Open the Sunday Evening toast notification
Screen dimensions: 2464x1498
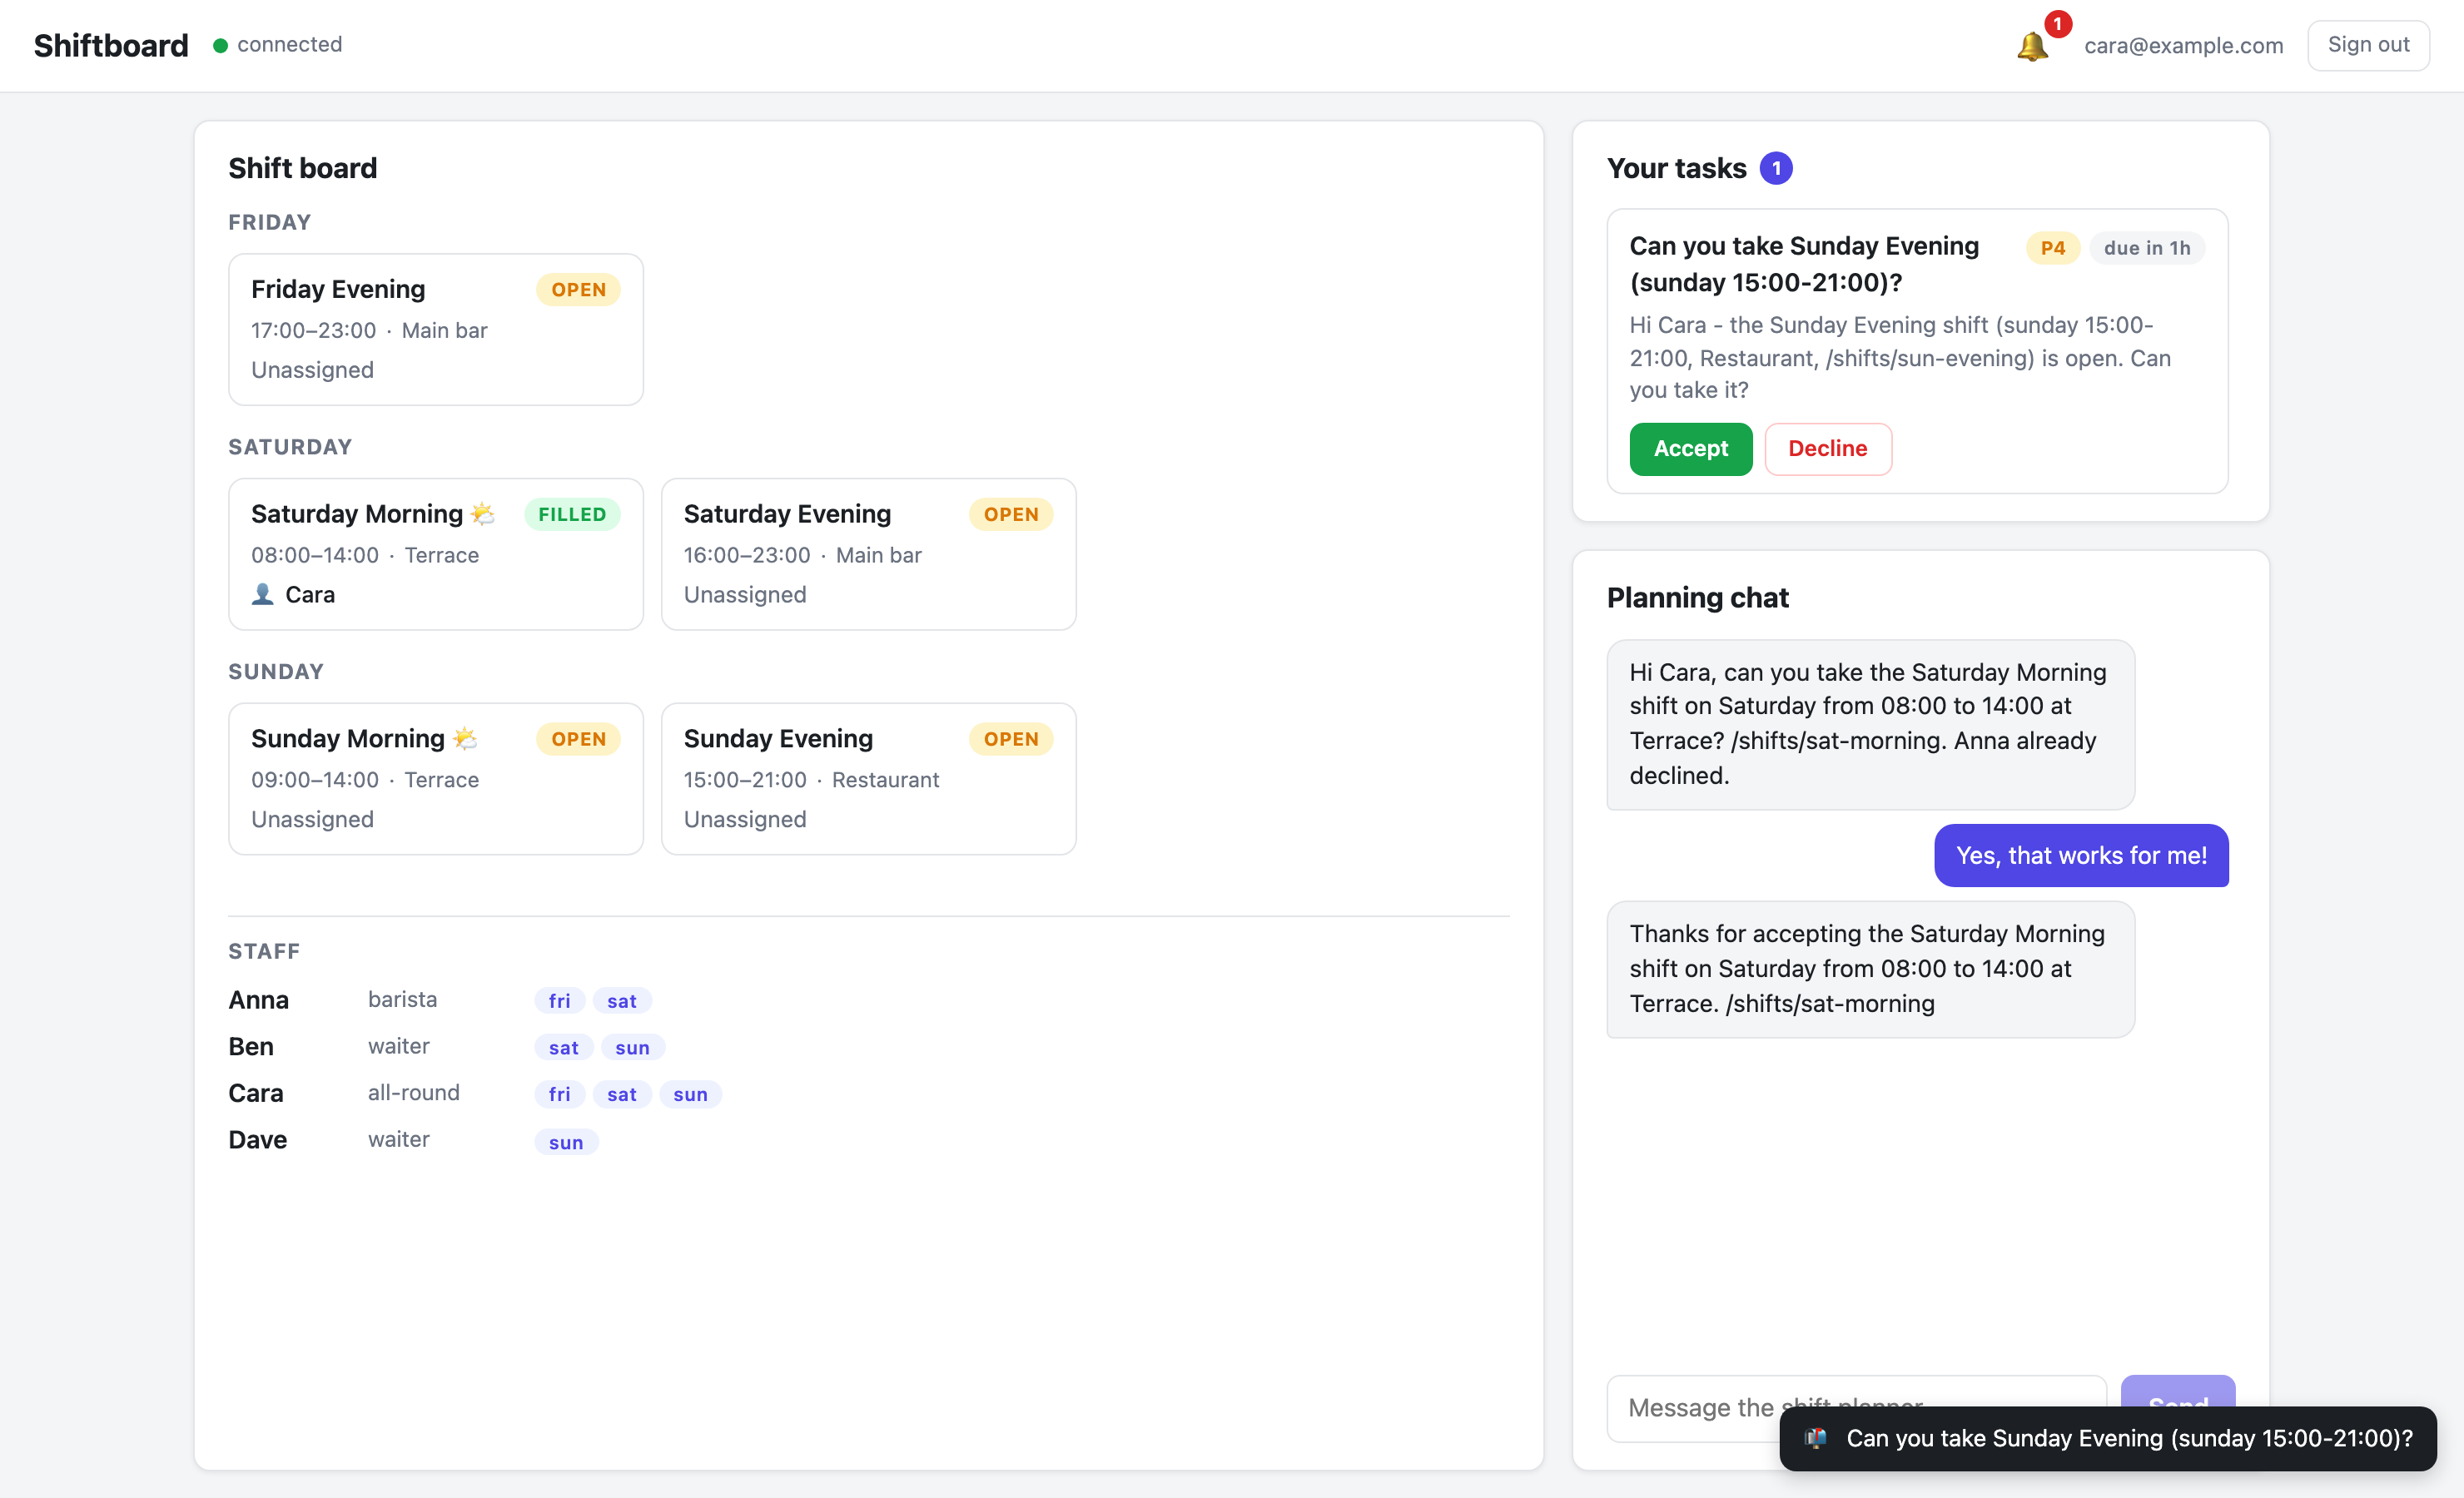(2107, 1438)
